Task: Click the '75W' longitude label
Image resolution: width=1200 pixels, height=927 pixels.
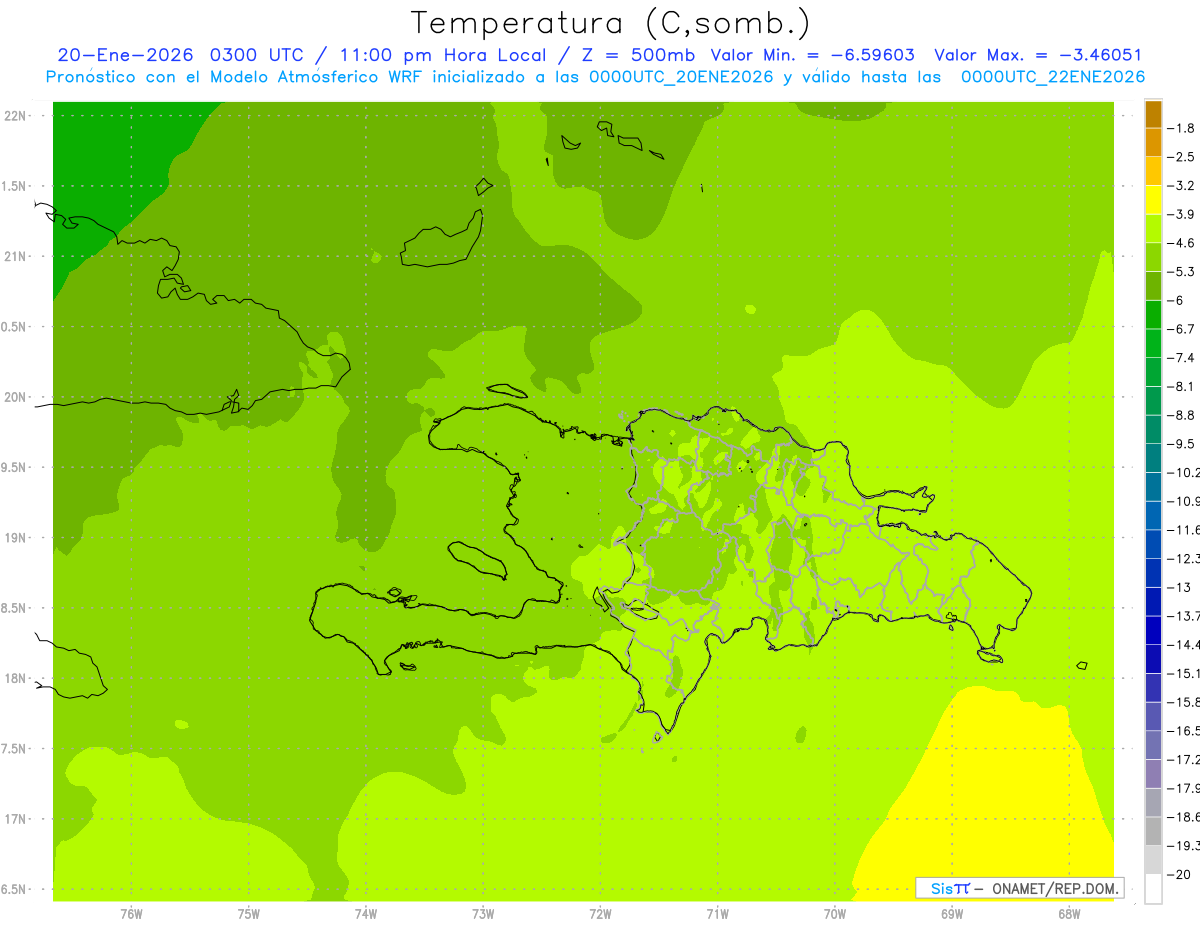Action: coord(248,913)
